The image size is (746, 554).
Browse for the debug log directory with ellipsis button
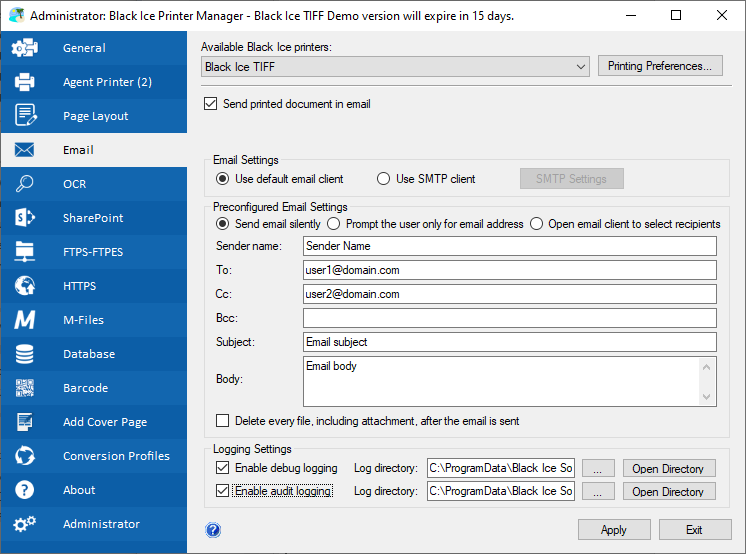pos(598,468)
